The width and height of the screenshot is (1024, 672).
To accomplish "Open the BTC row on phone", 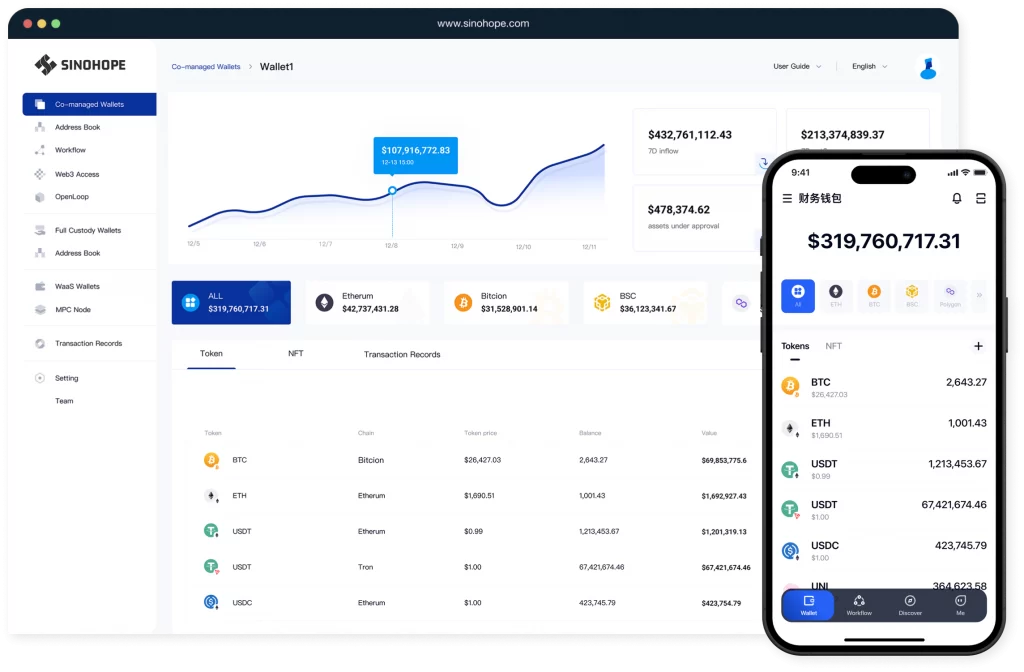I will pos(884,387).
